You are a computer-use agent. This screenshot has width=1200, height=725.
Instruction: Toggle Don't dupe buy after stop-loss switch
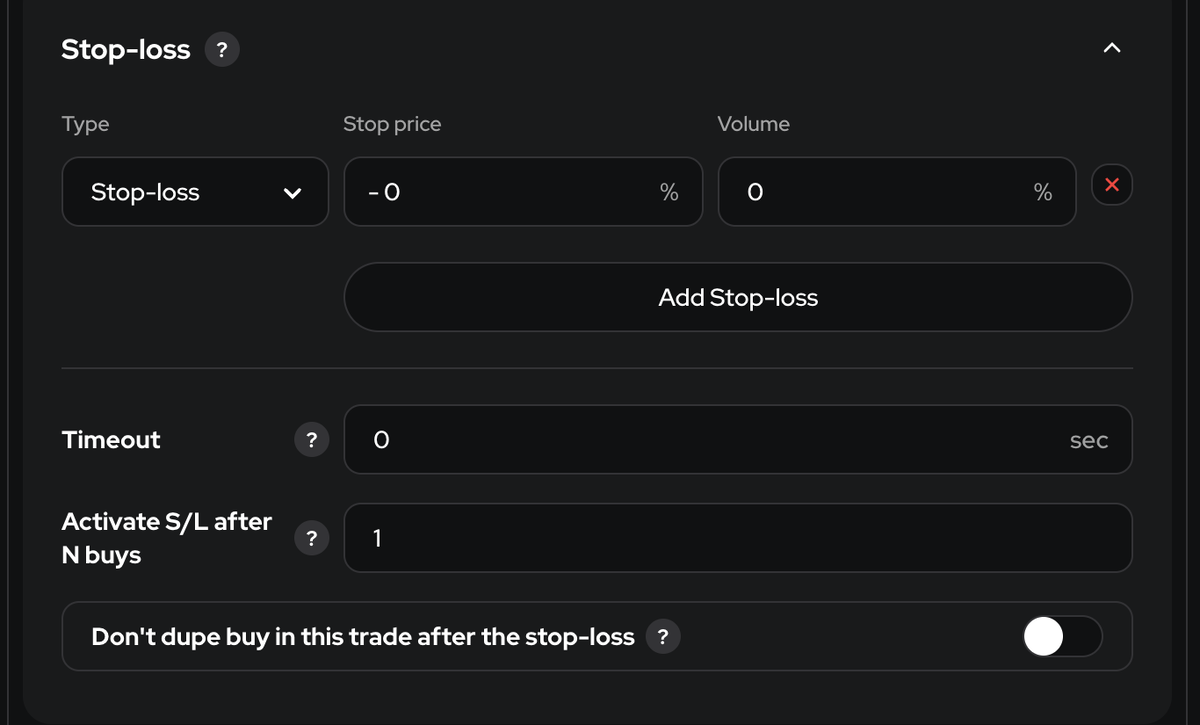1061,636
